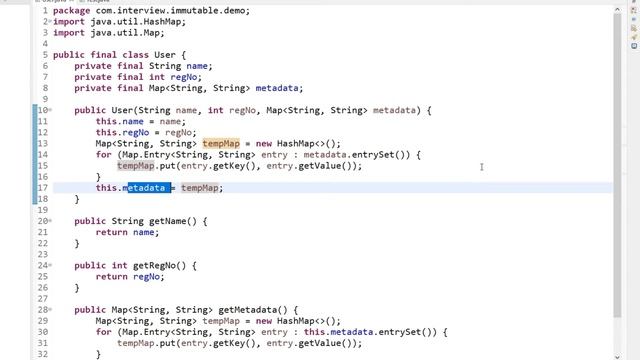Click the highlighted 'tempMap' declaration on line 13
This screenshot has height=360, width=640.
[221, 144]
